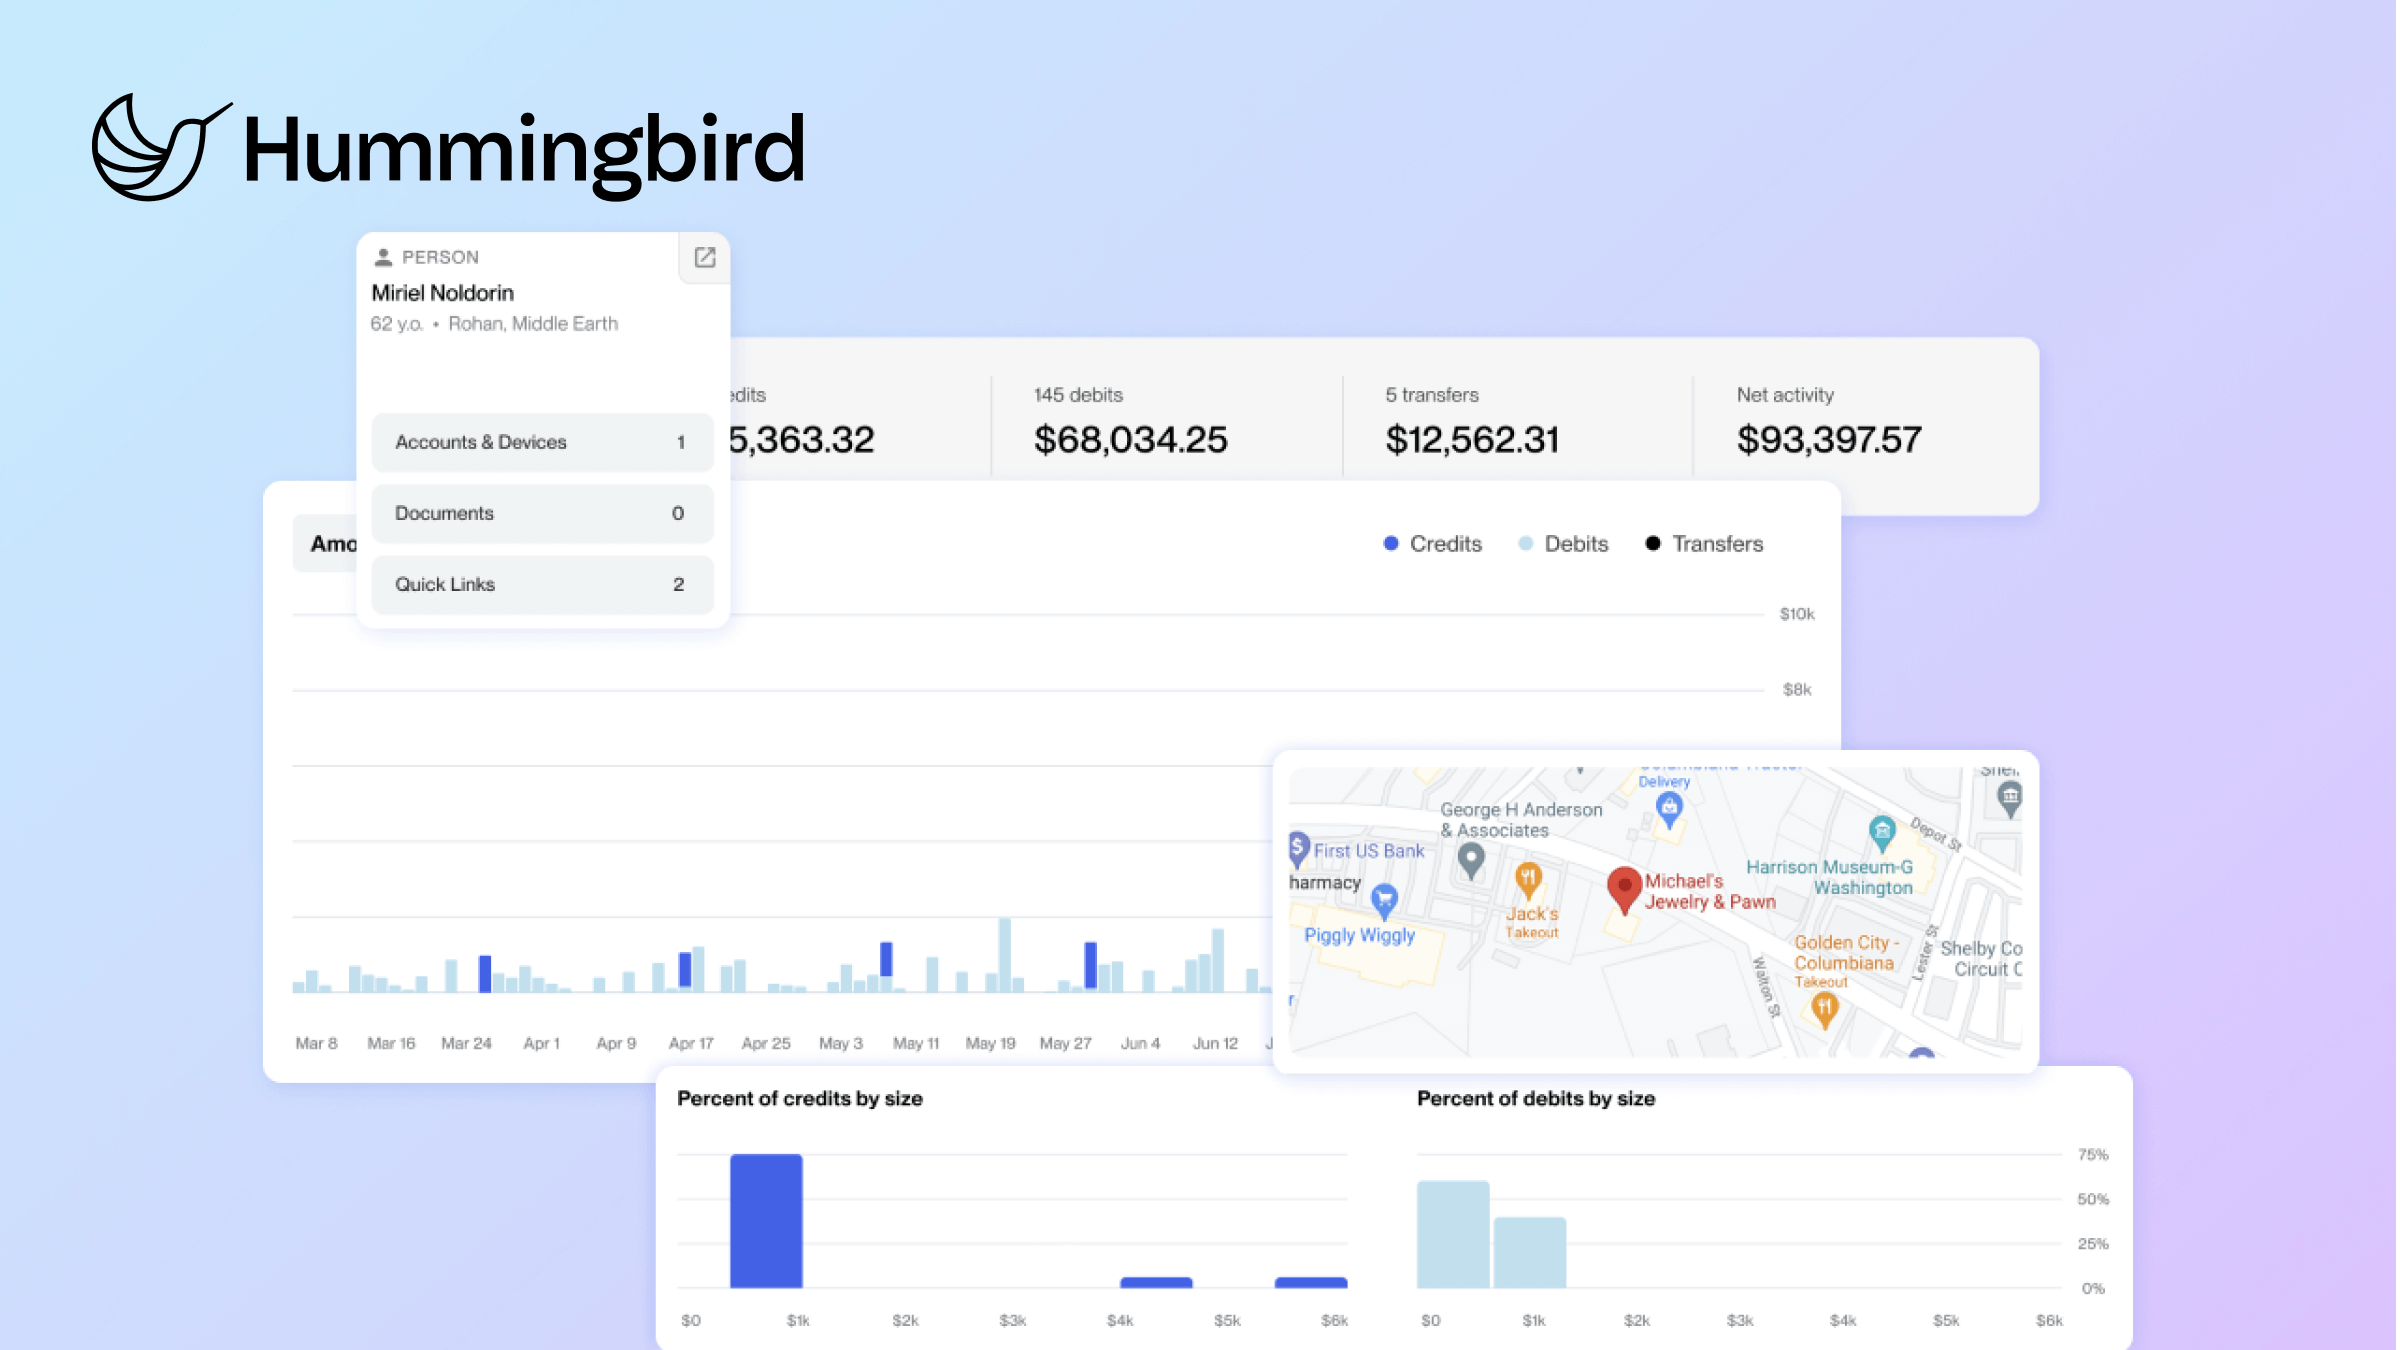Click the Mar 24 axis label

click(x=466, y=1043)
